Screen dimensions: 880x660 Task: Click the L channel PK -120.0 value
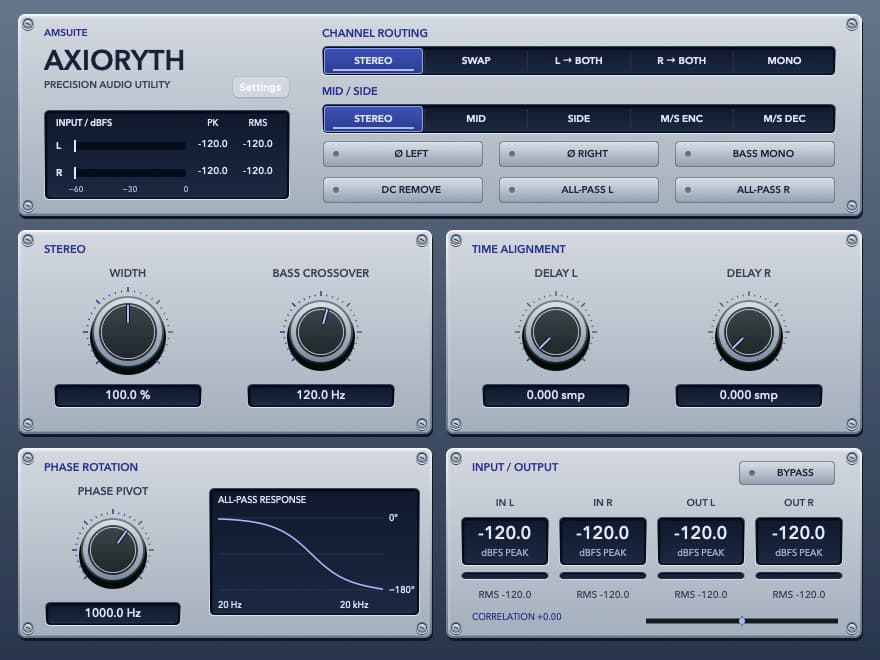coord(213,144)
